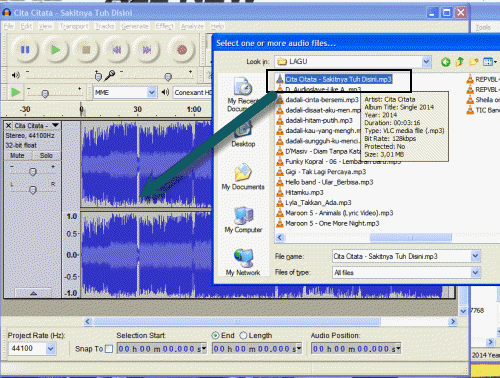
Task: Collapse the track with the bottom arrow button
Action: point(33,293)
